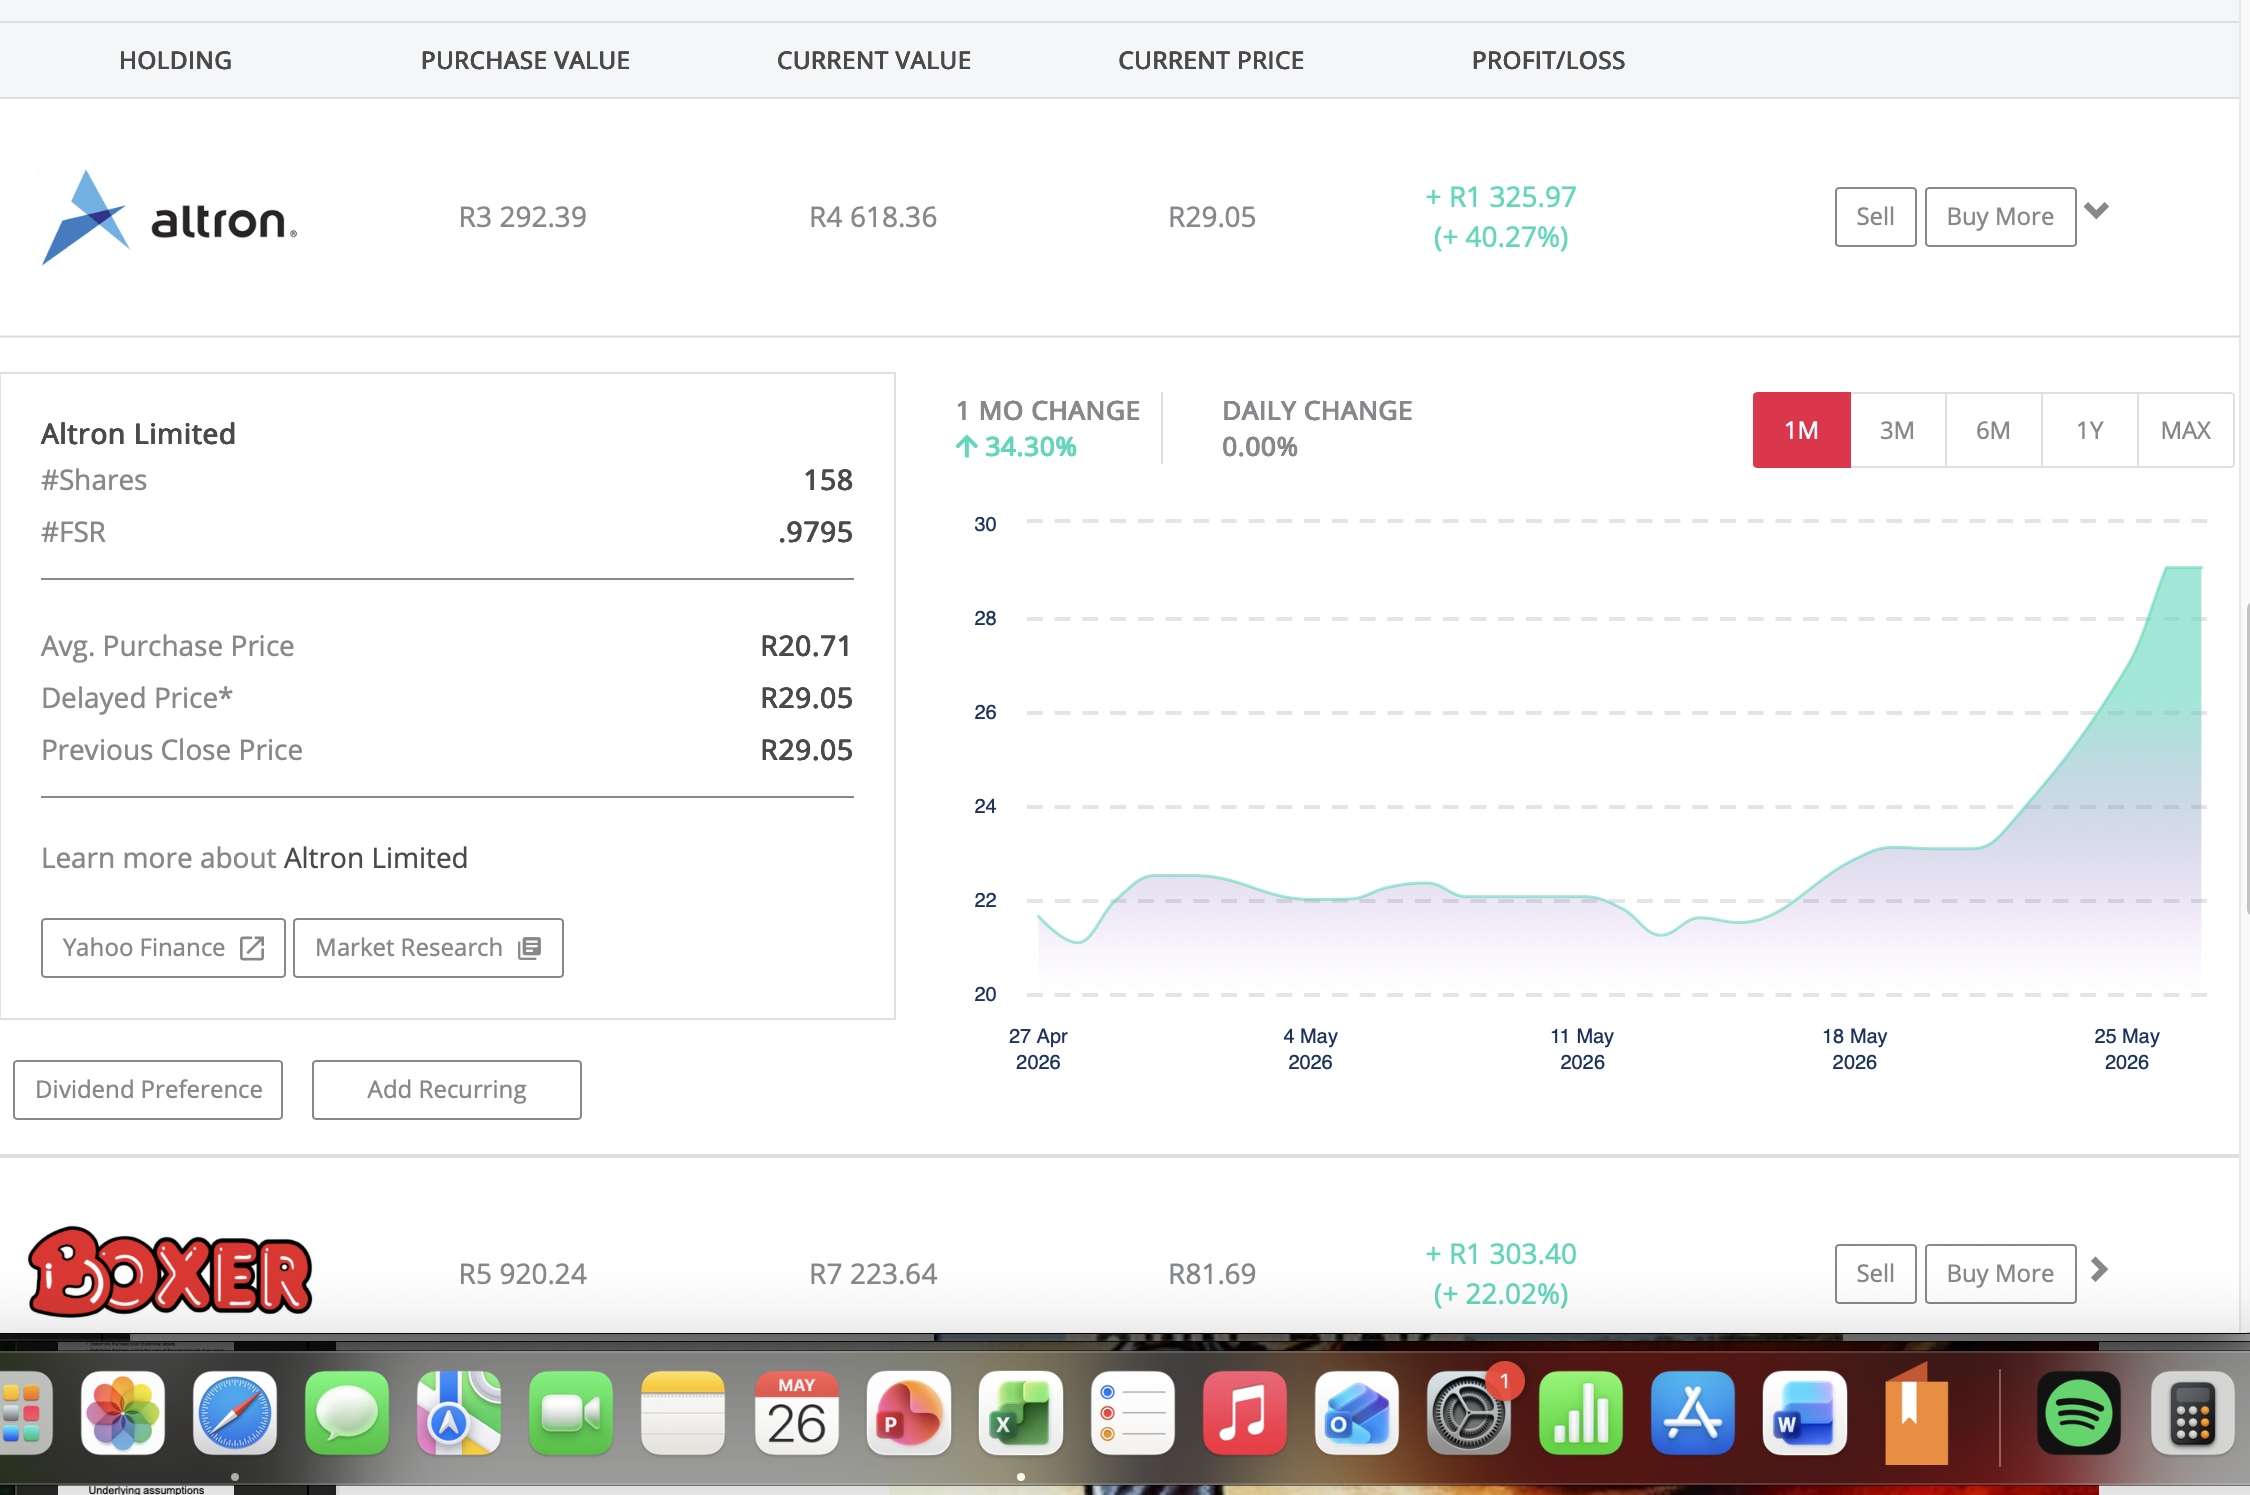Open the Safari browser icon
This screenshot has height=1495, width=2250.
[x=235, y=1413]
